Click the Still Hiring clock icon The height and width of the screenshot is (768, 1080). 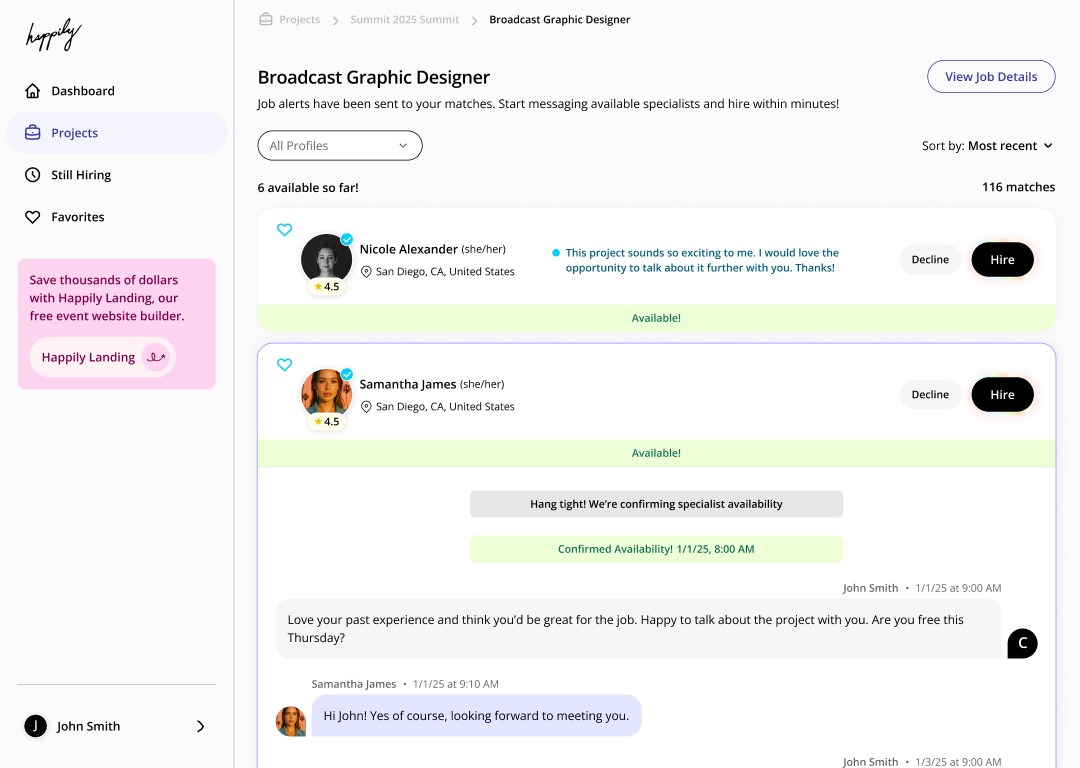pos(33,175)
